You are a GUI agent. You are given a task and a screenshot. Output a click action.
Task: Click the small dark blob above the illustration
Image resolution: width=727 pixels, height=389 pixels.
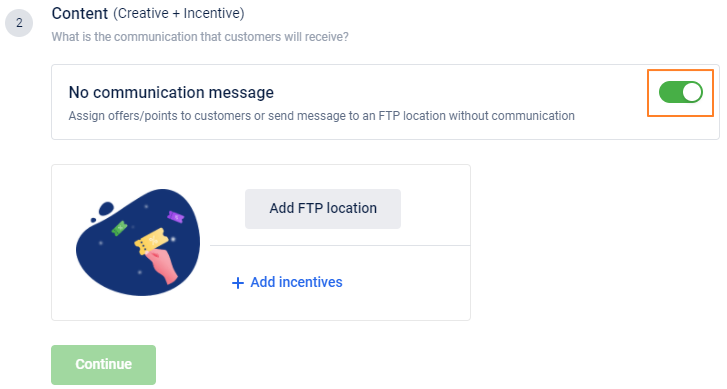coord(106,209)
